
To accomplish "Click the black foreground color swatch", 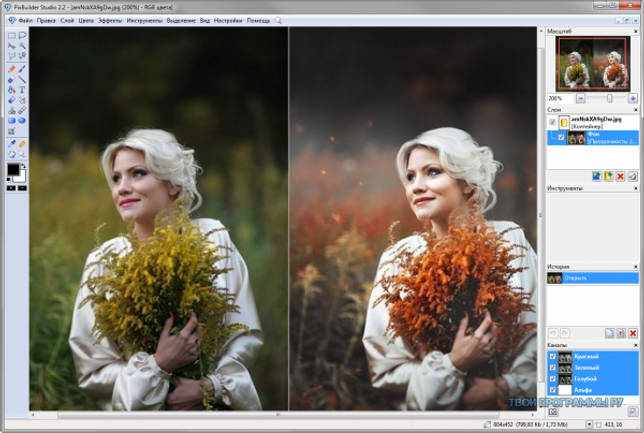I will point(13,169).
